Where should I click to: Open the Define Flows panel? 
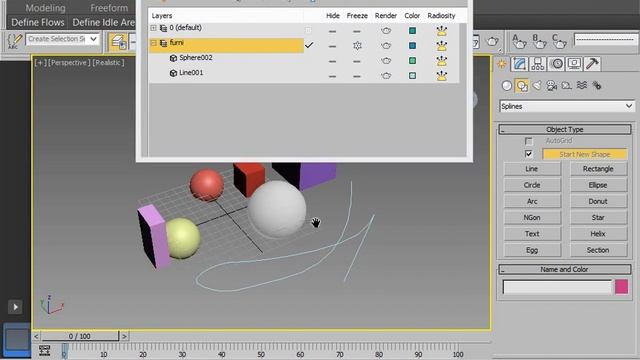point(38,22)
